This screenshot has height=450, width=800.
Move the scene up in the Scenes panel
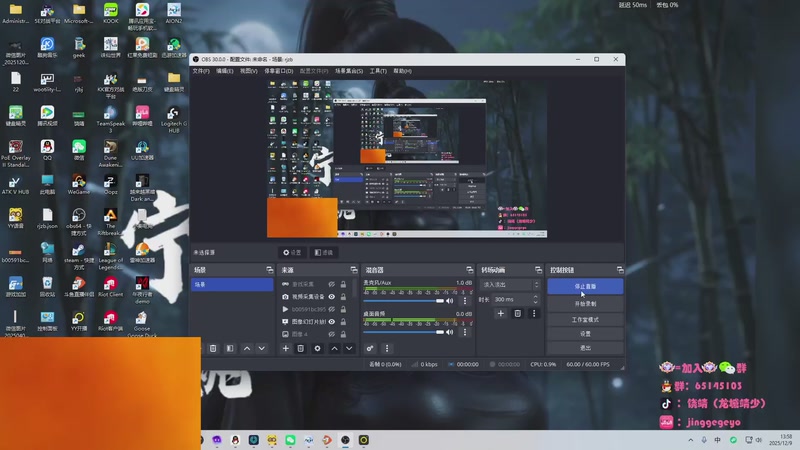coord(247,348)
